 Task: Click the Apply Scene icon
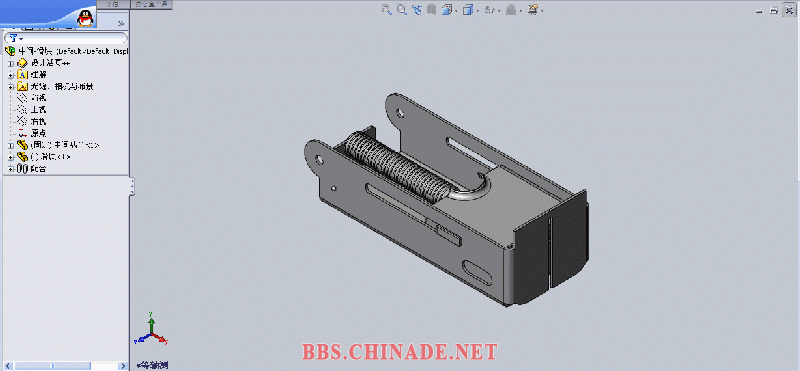[533, 9]
